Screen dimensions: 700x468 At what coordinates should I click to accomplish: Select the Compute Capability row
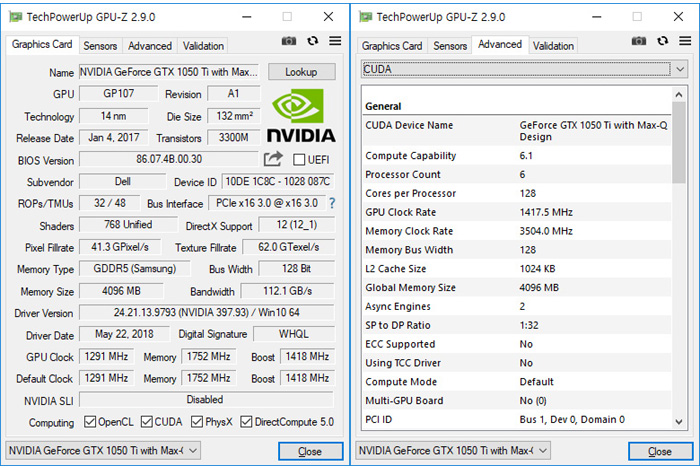pyautogui.click(x=517, y=156)
